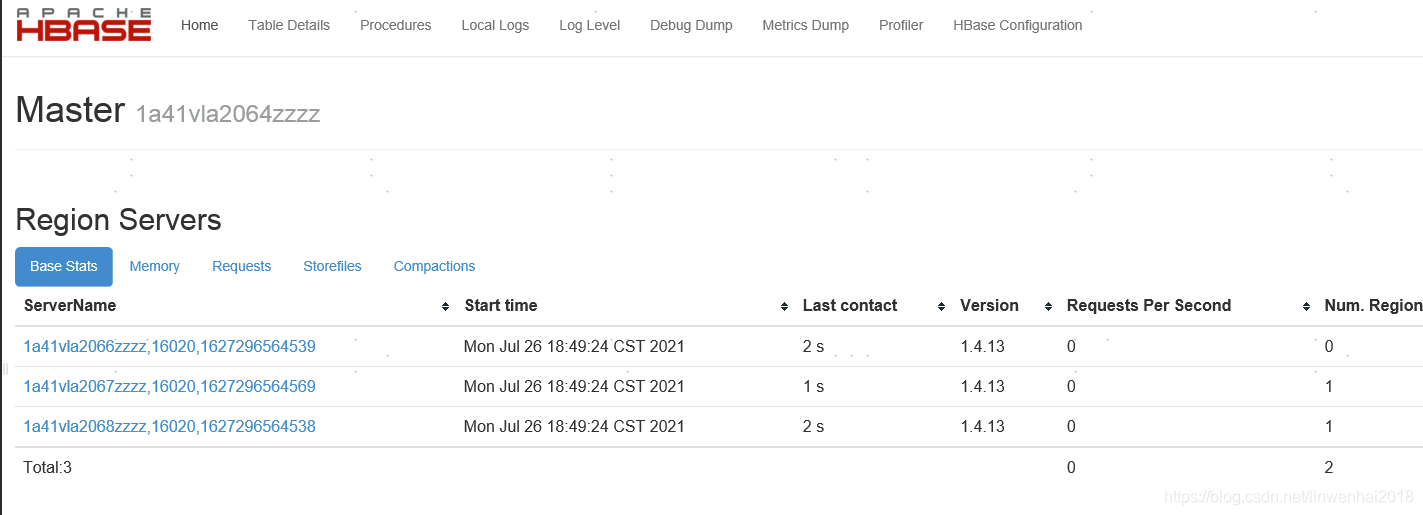
Task: Click the ServerName column header
Action: click(70, 306)
